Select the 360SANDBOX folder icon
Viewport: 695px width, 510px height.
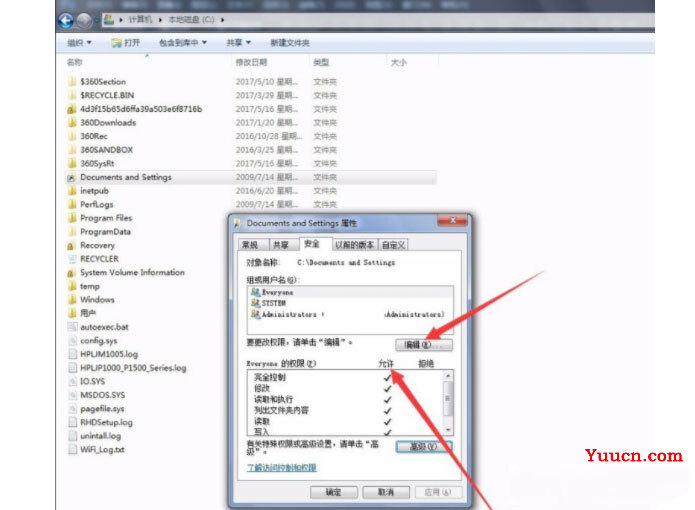[72, 150]
